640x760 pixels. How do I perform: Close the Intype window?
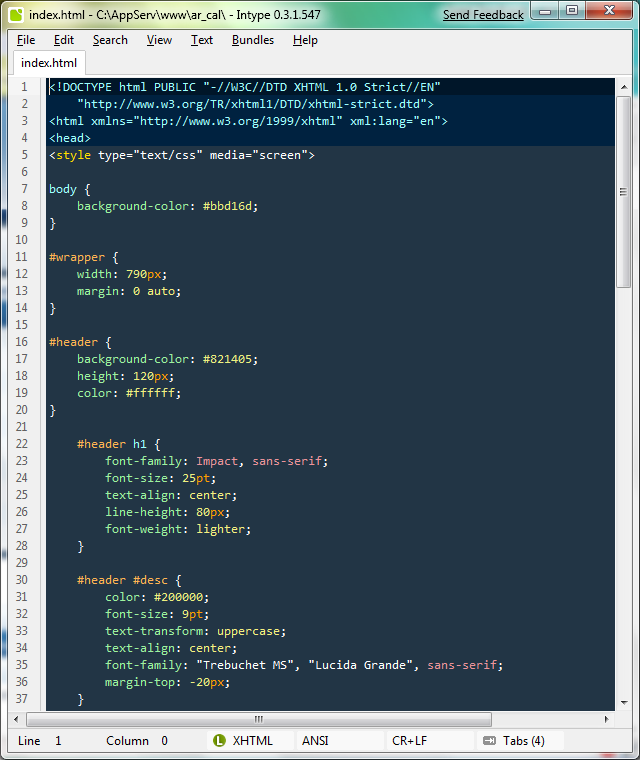click(x=609, y=11)
